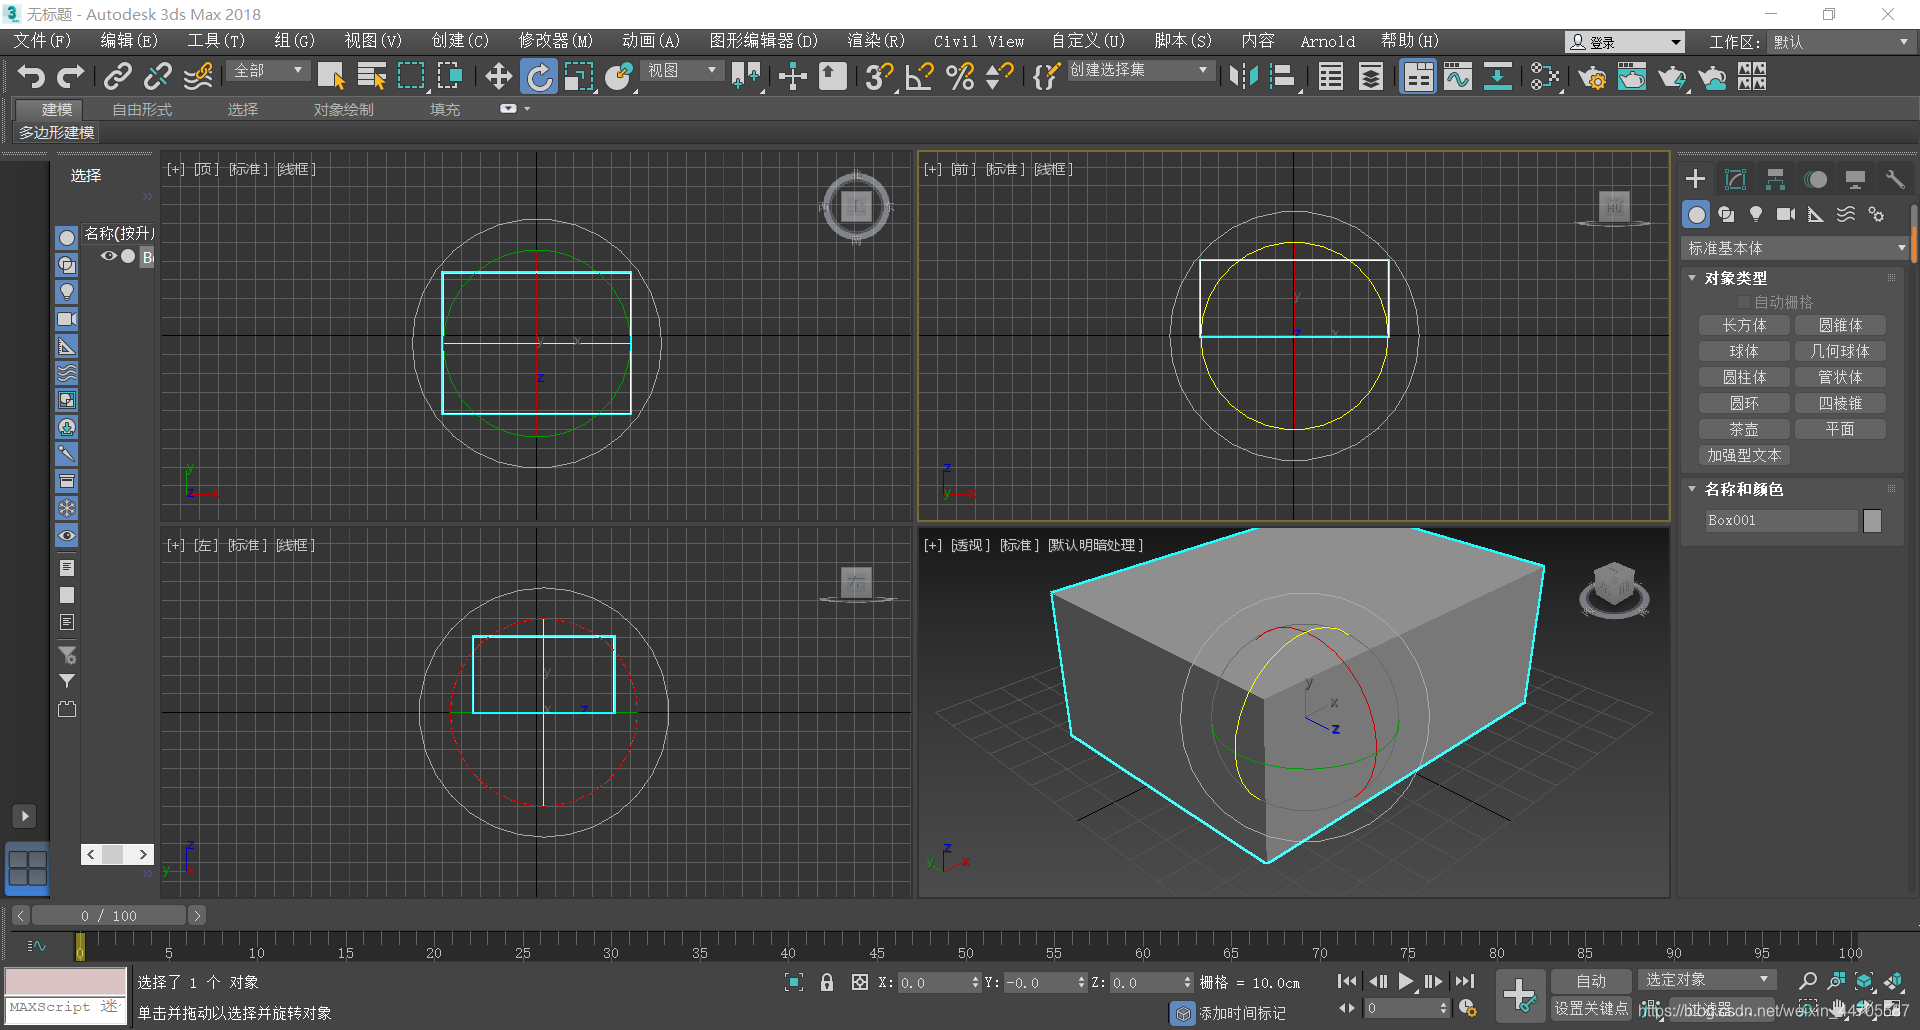Open the 创建选择集 dropdown
This screenshot has height=1030, width=1920.
click(x=1140, y=70)
